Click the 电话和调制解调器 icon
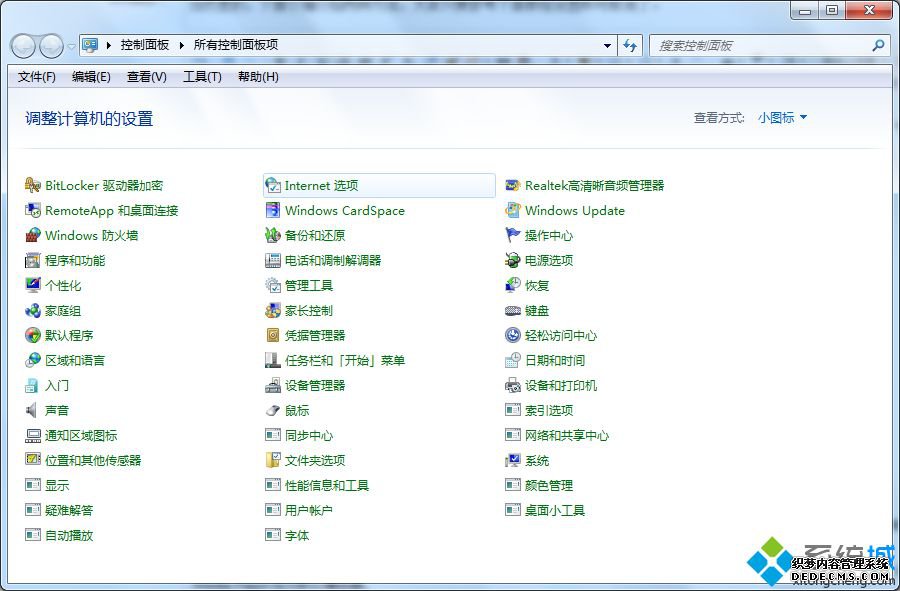The width and height of the screenshot is (900, 591). click(x=273, y=260)
